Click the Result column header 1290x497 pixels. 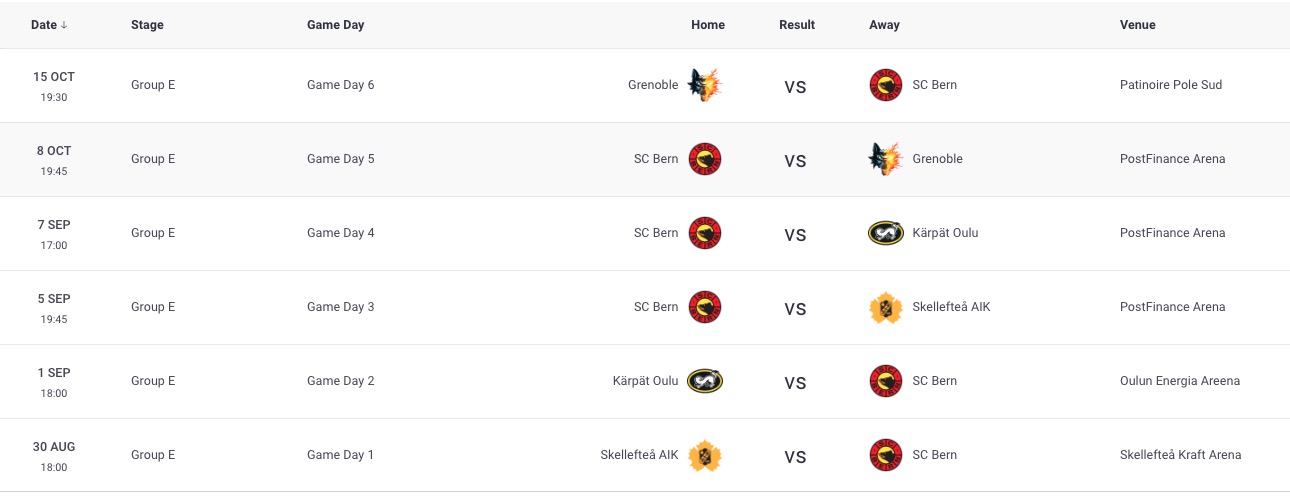coord(797,25)
